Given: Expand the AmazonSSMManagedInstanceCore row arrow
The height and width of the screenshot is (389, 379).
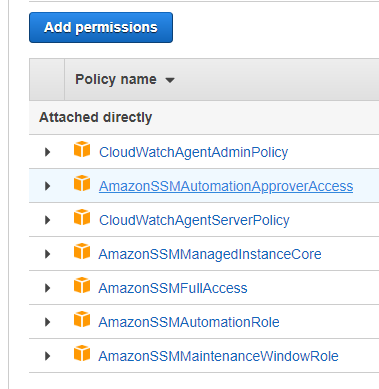Looking at the screenshot, I should pos(48,254).
